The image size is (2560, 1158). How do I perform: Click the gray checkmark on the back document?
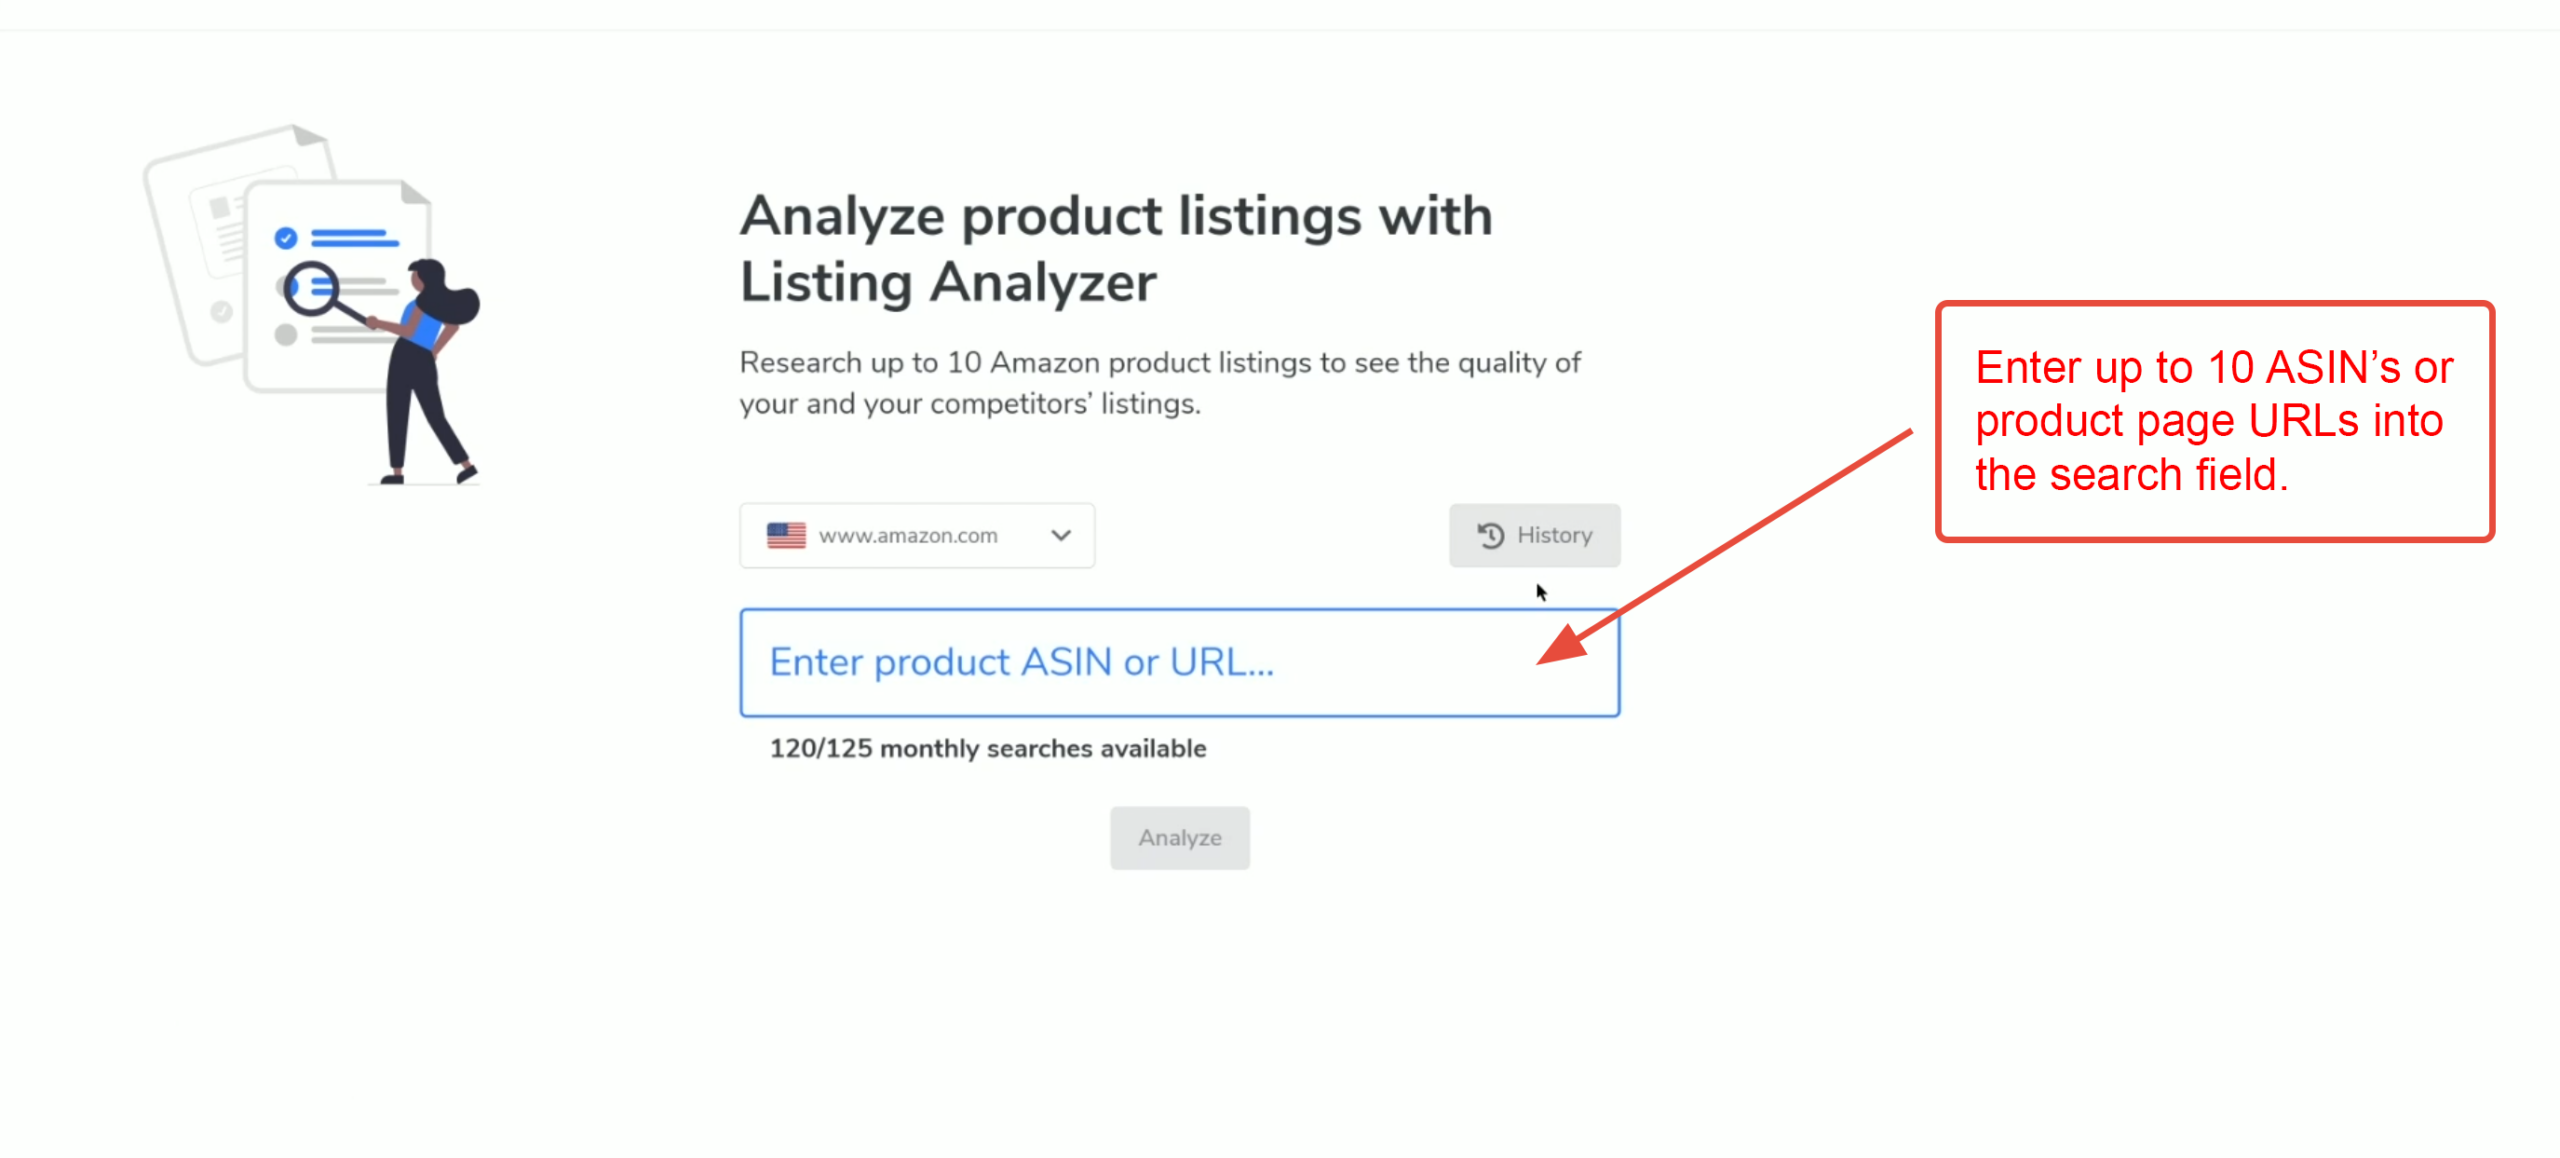coord(221,311)
